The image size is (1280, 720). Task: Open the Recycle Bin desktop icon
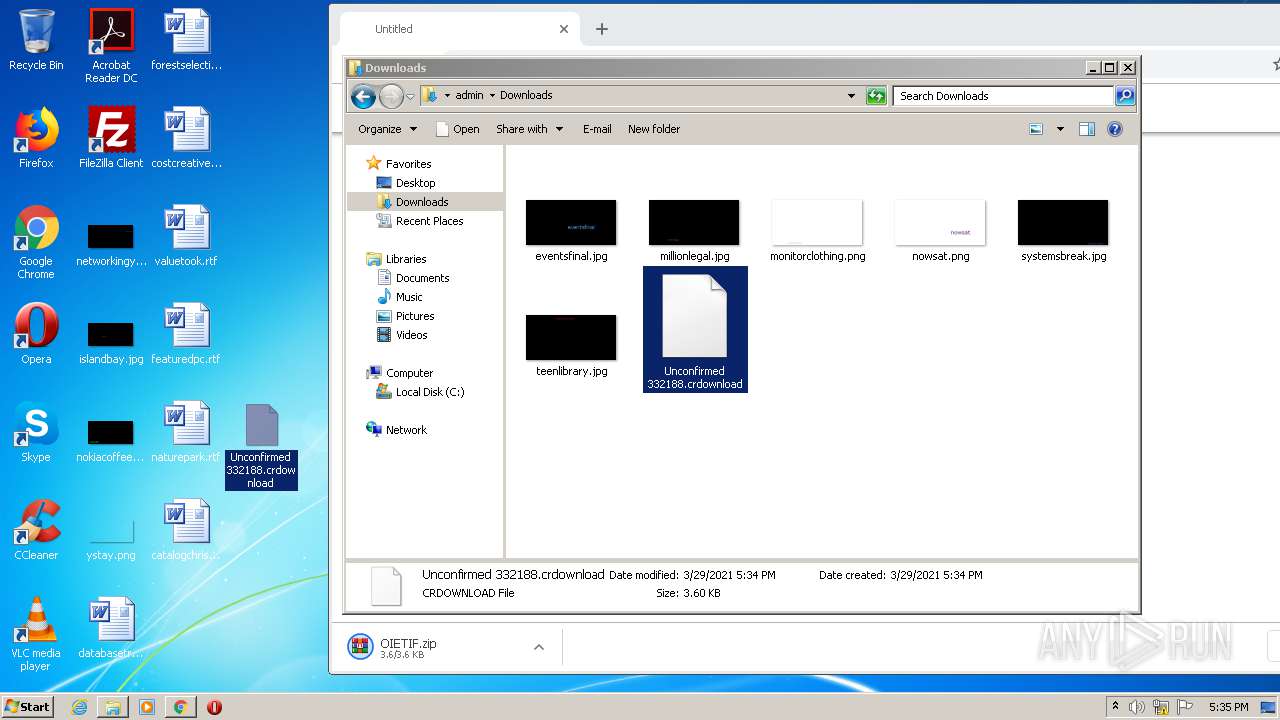point(36,40)
